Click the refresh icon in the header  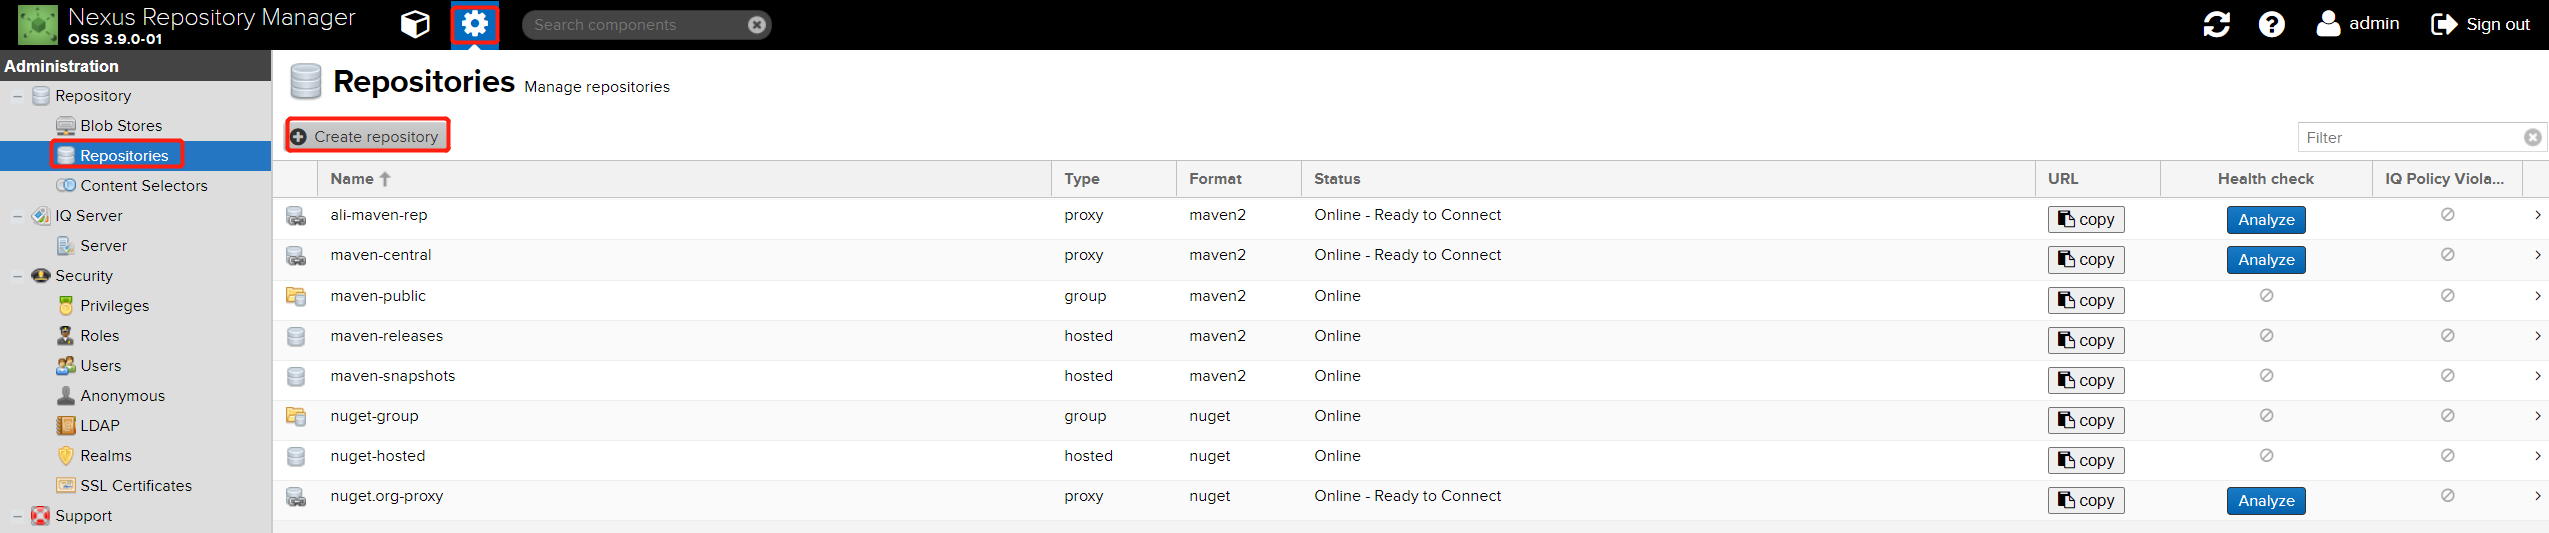(2216, 24)
